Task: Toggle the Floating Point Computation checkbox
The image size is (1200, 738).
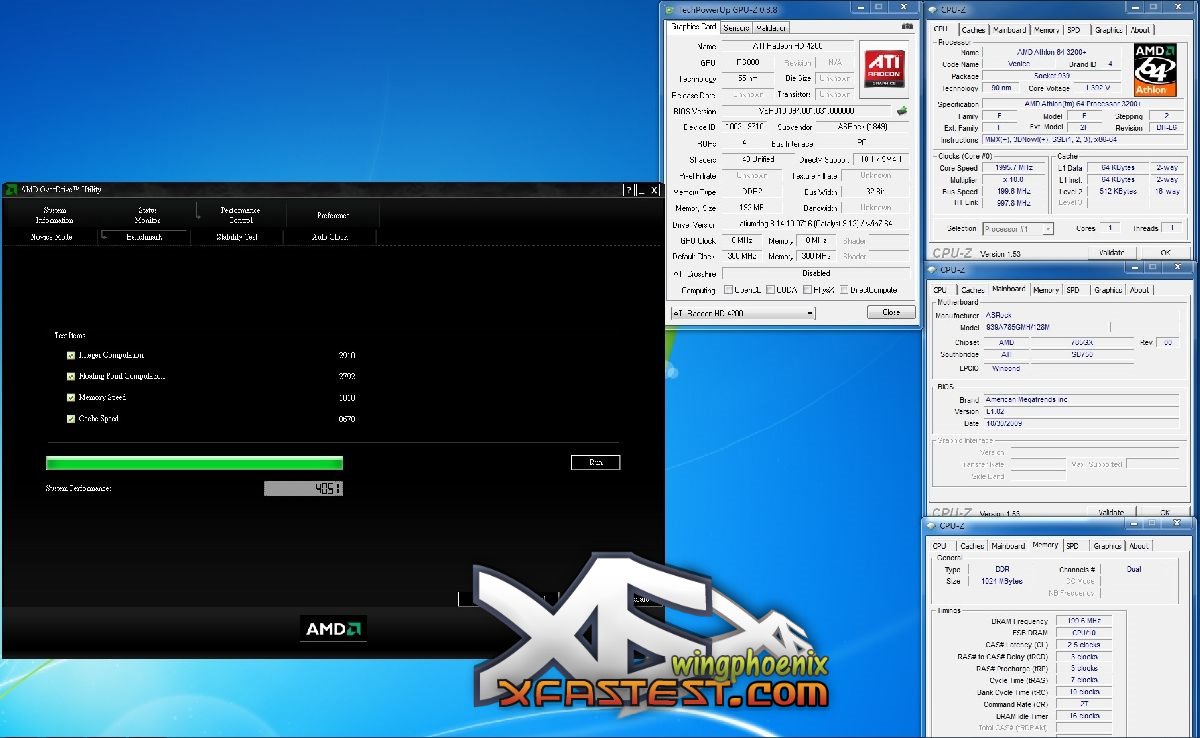Action: pyautogui.click(x=71, y=376)
